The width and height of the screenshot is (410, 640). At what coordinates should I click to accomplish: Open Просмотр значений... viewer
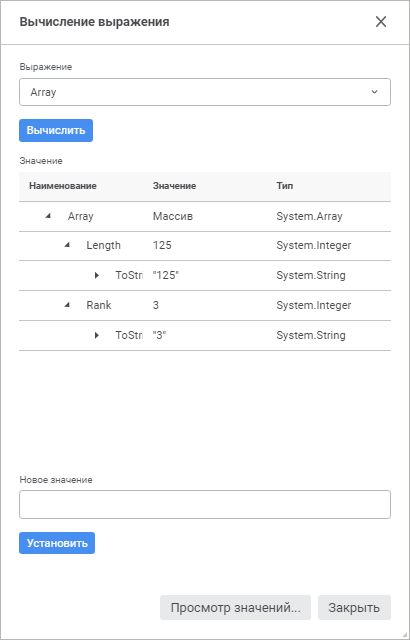click(x=235, y=607)
